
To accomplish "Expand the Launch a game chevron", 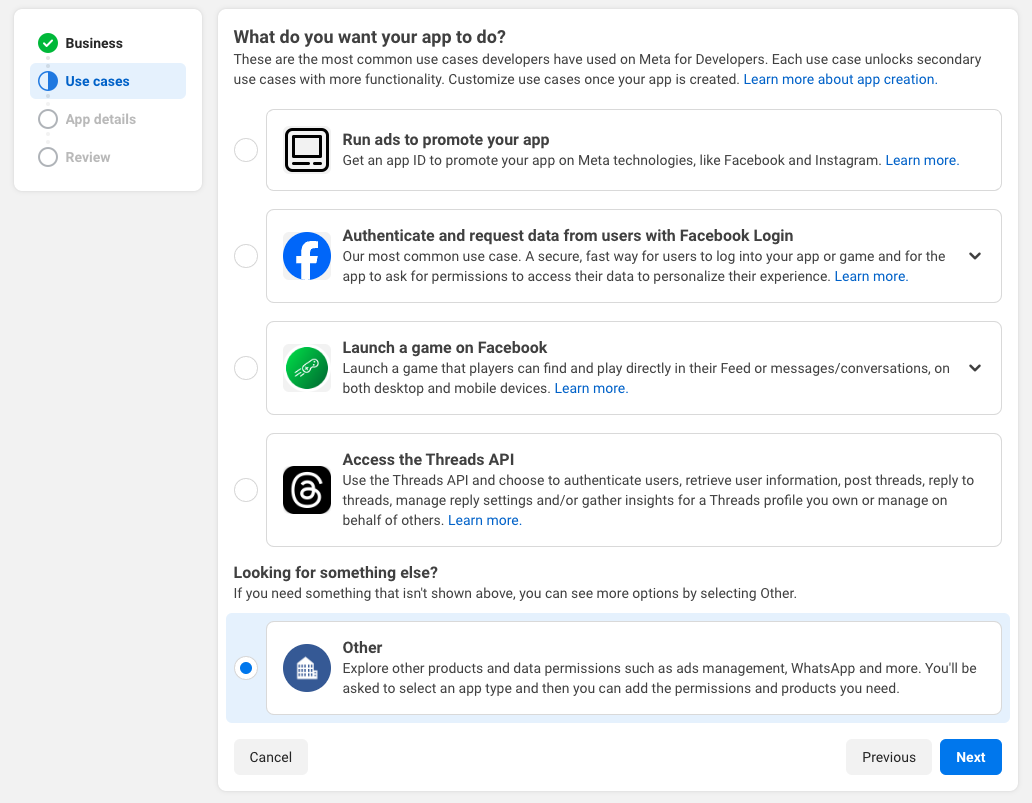I will pyautogui.click(x=975, y=368).
